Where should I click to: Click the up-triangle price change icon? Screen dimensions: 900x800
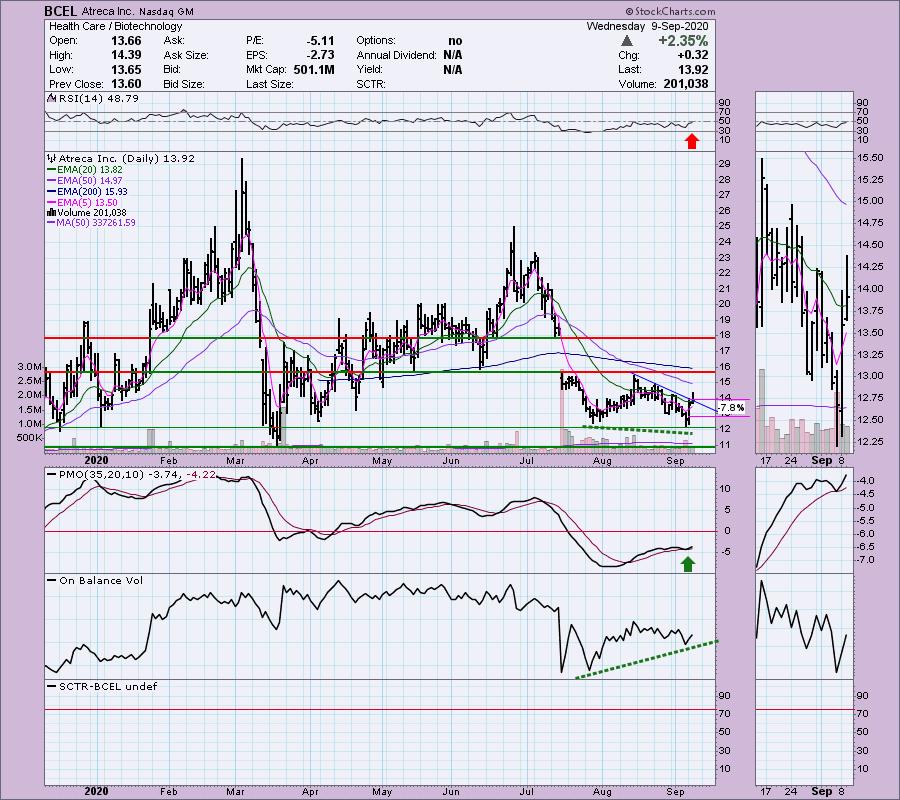pos(627,41)
